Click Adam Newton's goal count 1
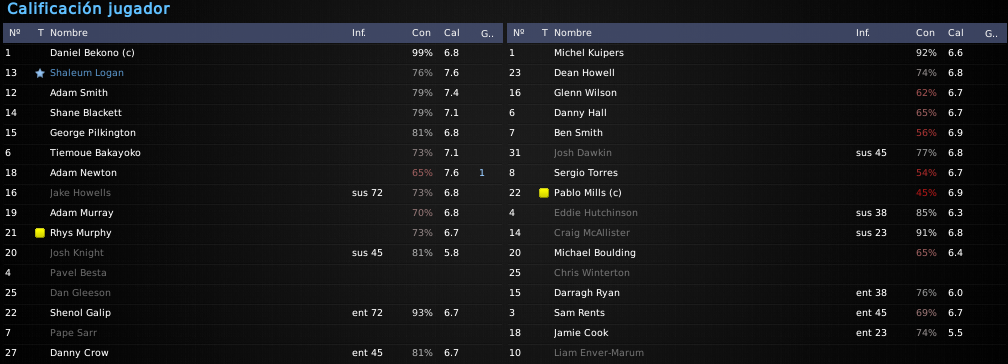The width and height of the screenshot is (1008, 364). tap(482, 173)
